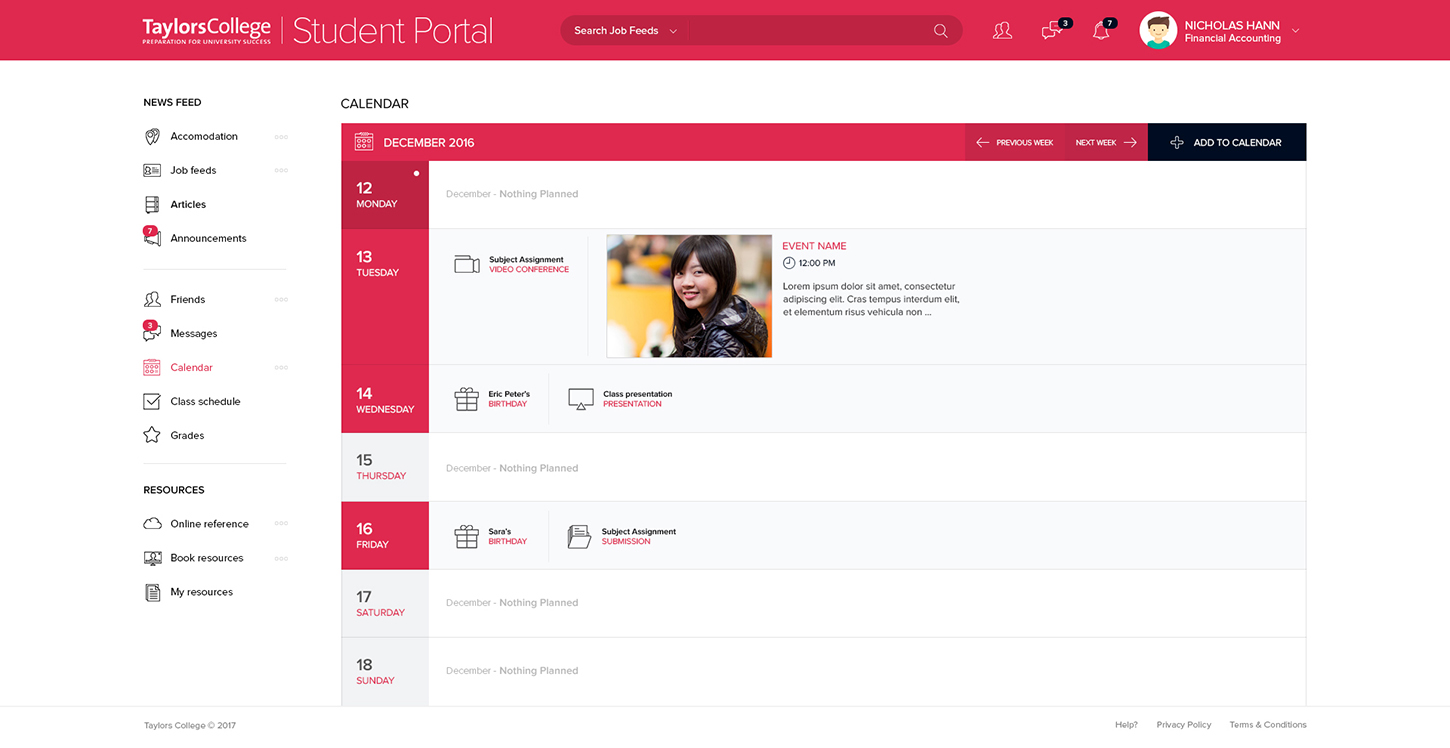1450x748 pixels.
Task: Click the event photo thumbnail
Action: [x=689, y=296]
